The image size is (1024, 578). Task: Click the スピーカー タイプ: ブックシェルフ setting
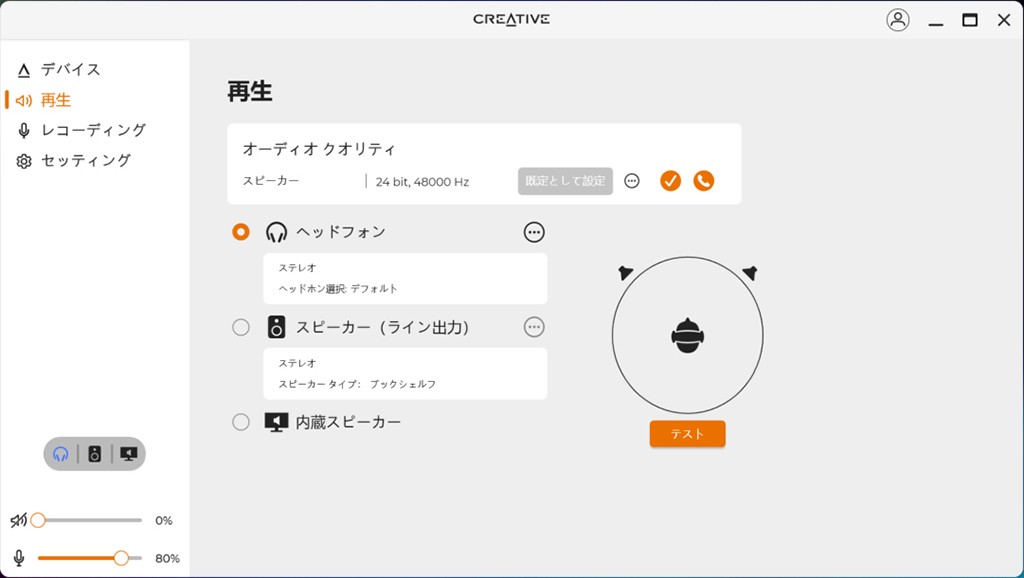(357, 384)
